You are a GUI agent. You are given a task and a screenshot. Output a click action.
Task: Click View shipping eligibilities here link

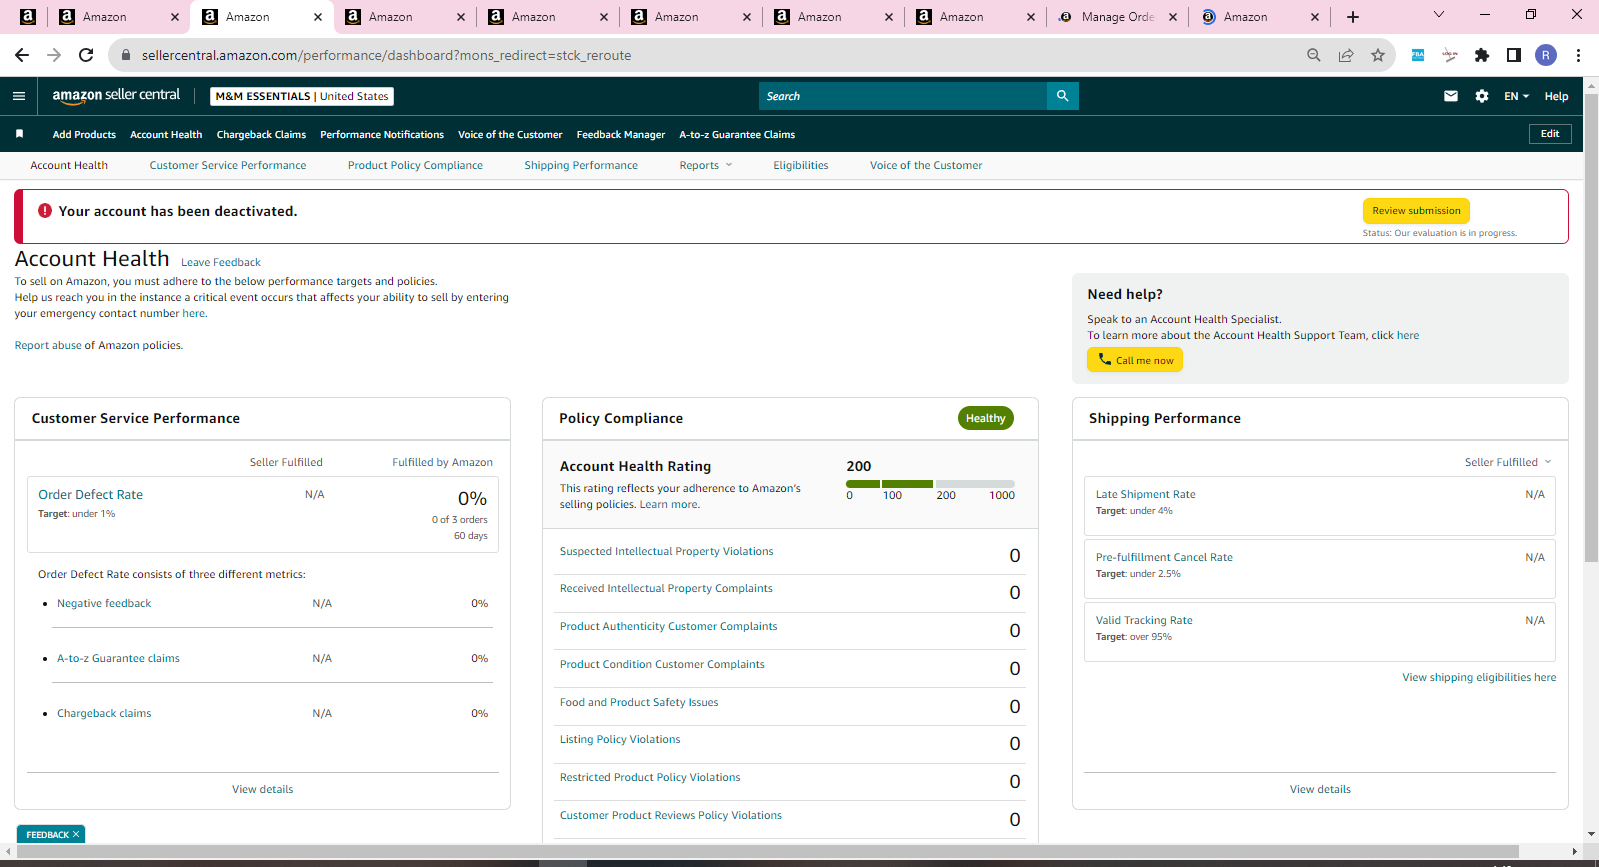[1479, 677]
